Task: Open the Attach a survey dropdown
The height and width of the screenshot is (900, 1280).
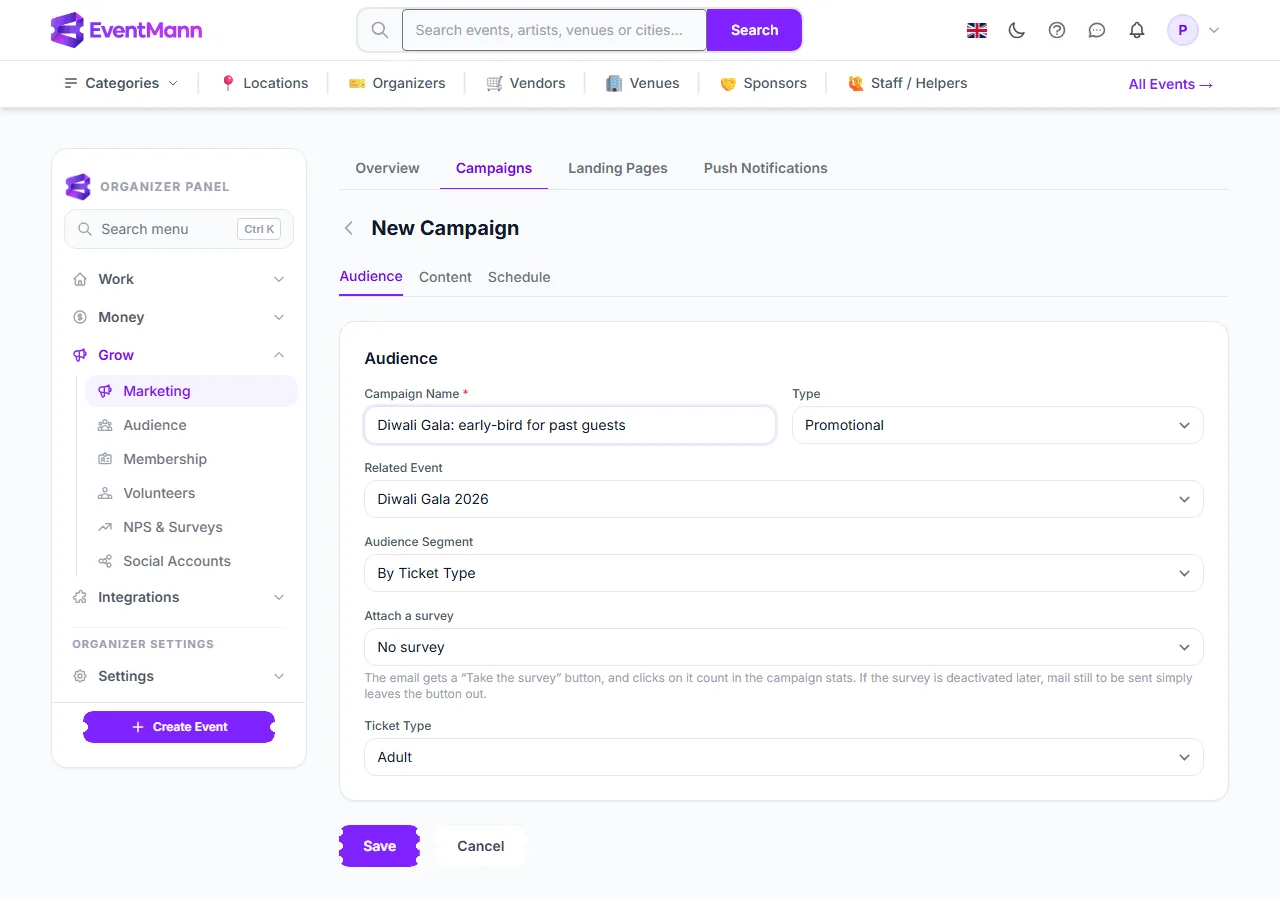Action: click(784, 647)
